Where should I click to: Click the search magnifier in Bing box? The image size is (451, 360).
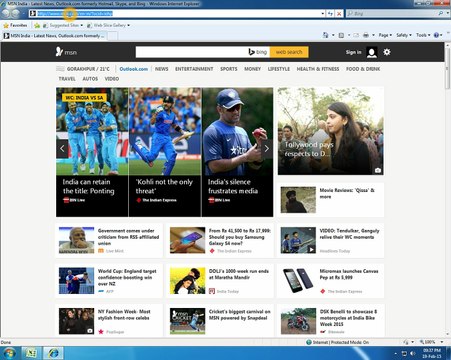(441, 13)
